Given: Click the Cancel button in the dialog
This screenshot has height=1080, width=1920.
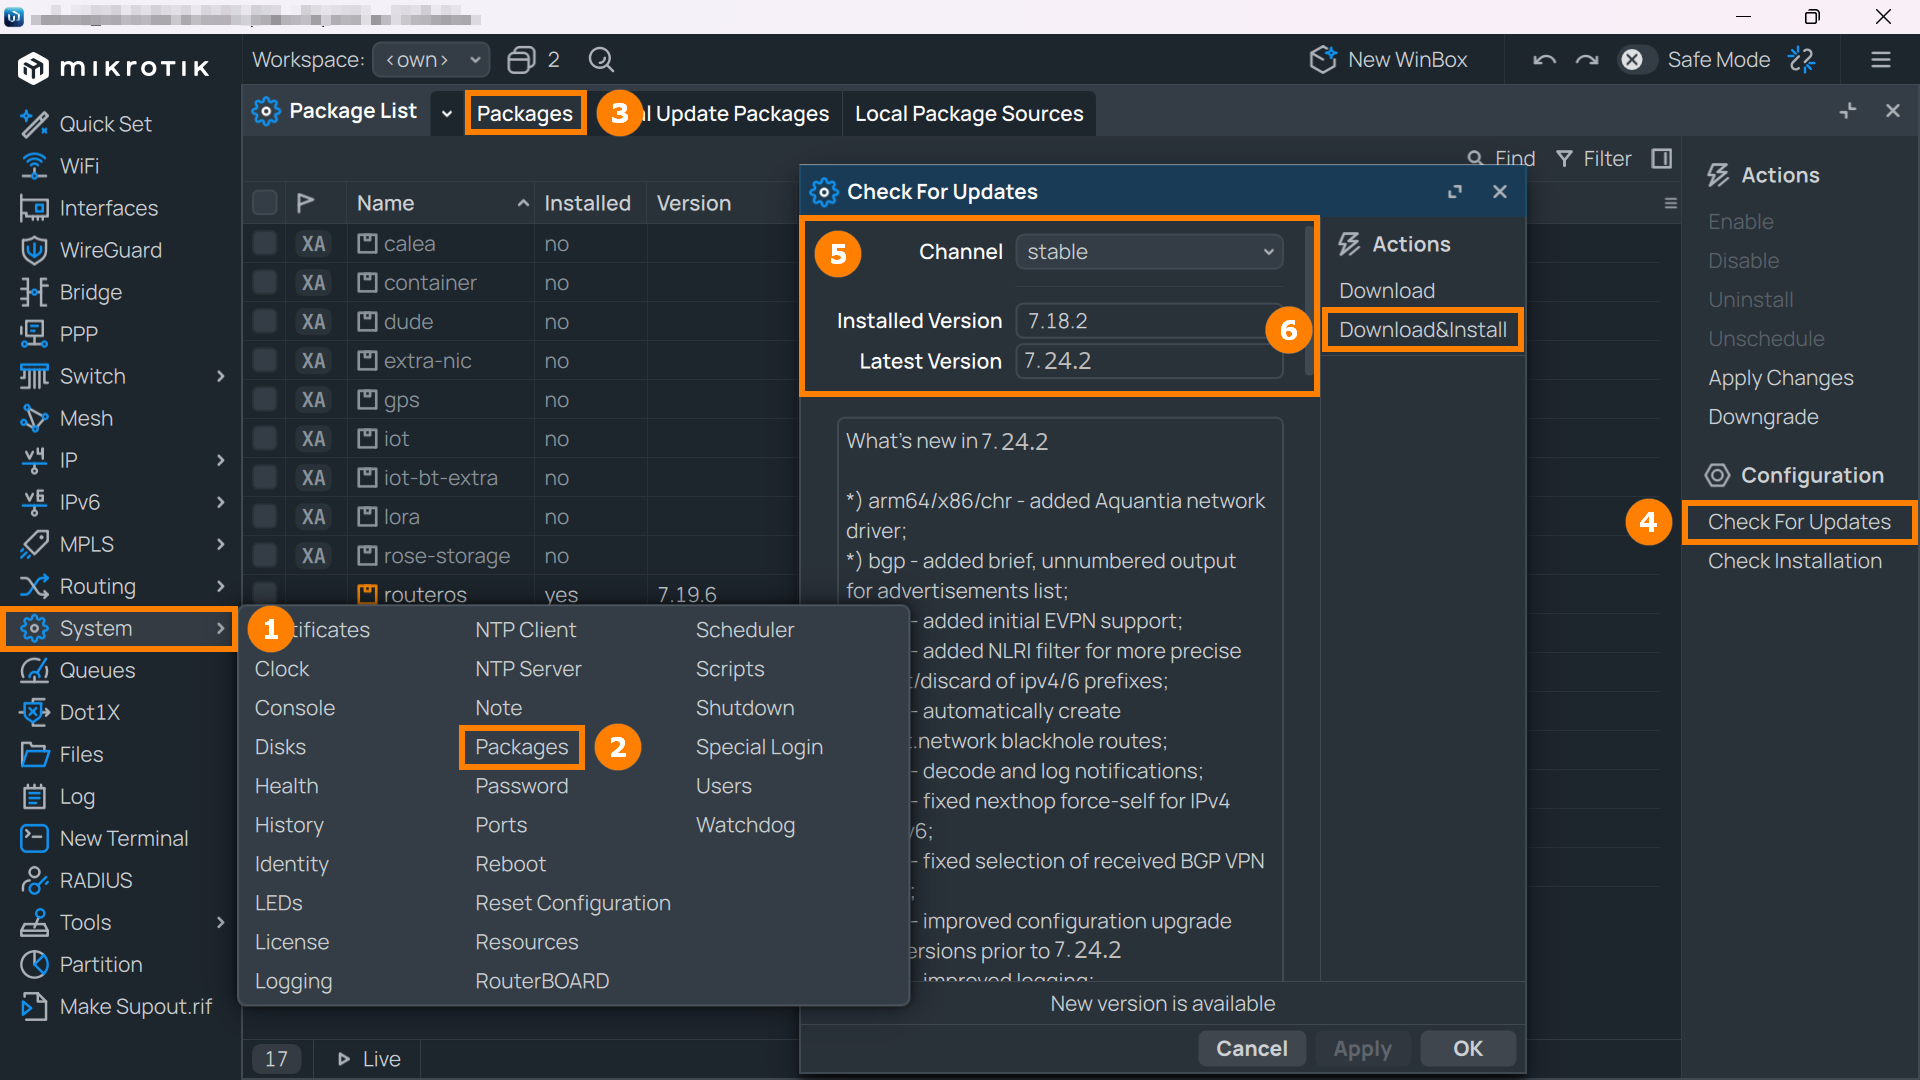Looking at the screenshot, I should click(x=1251, y=1048).
